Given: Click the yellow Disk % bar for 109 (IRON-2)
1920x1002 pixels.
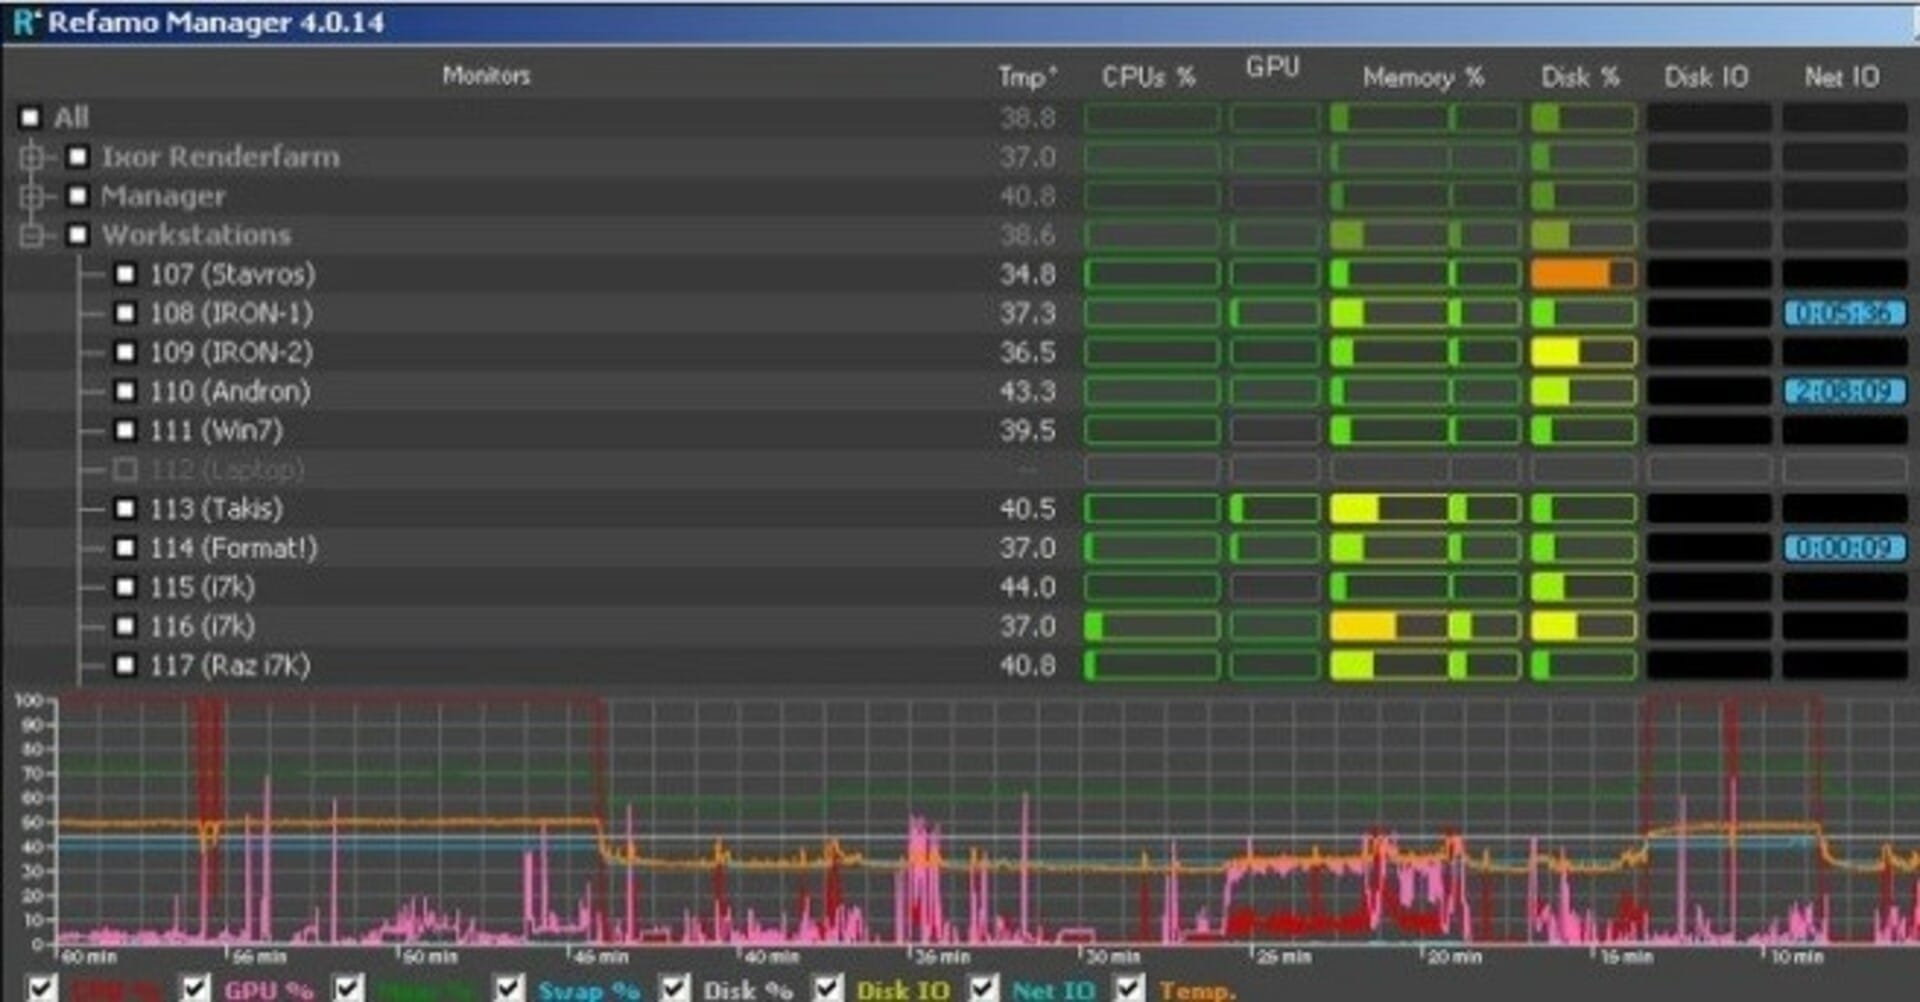Looking at the screenshot, I should click(1582, 352).
